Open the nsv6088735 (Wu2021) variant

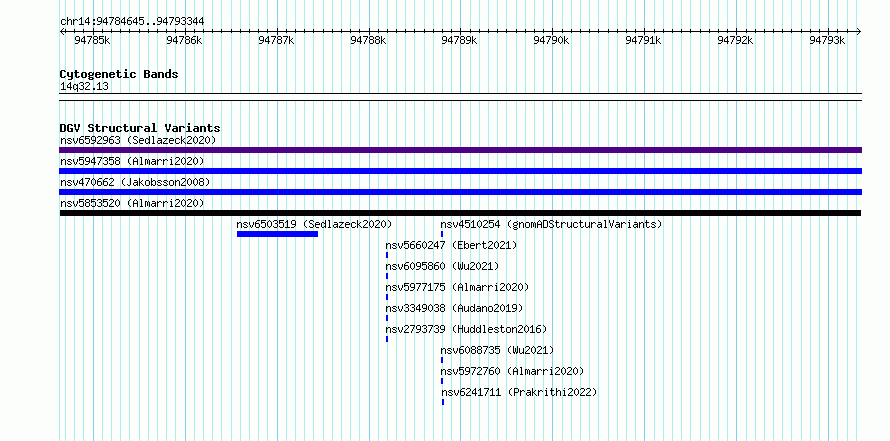[x=497, y=350]
